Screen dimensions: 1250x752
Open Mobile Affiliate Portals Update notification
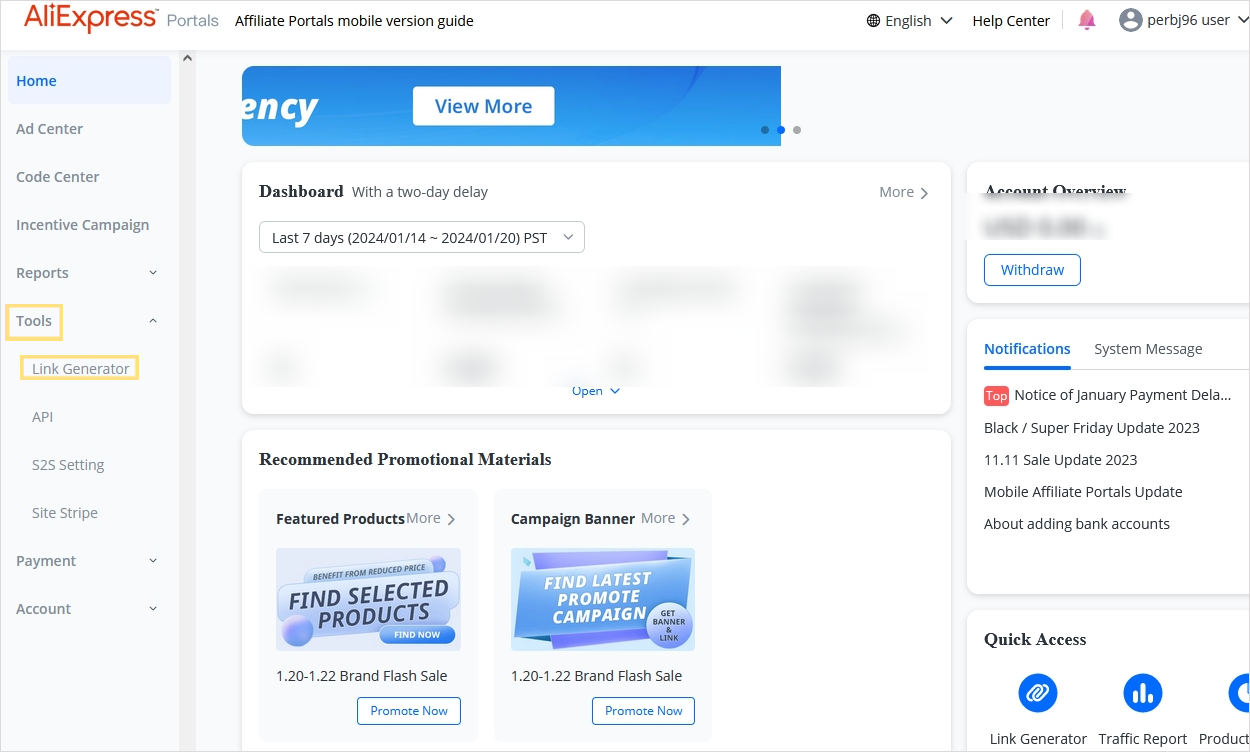pos(1083,492)
